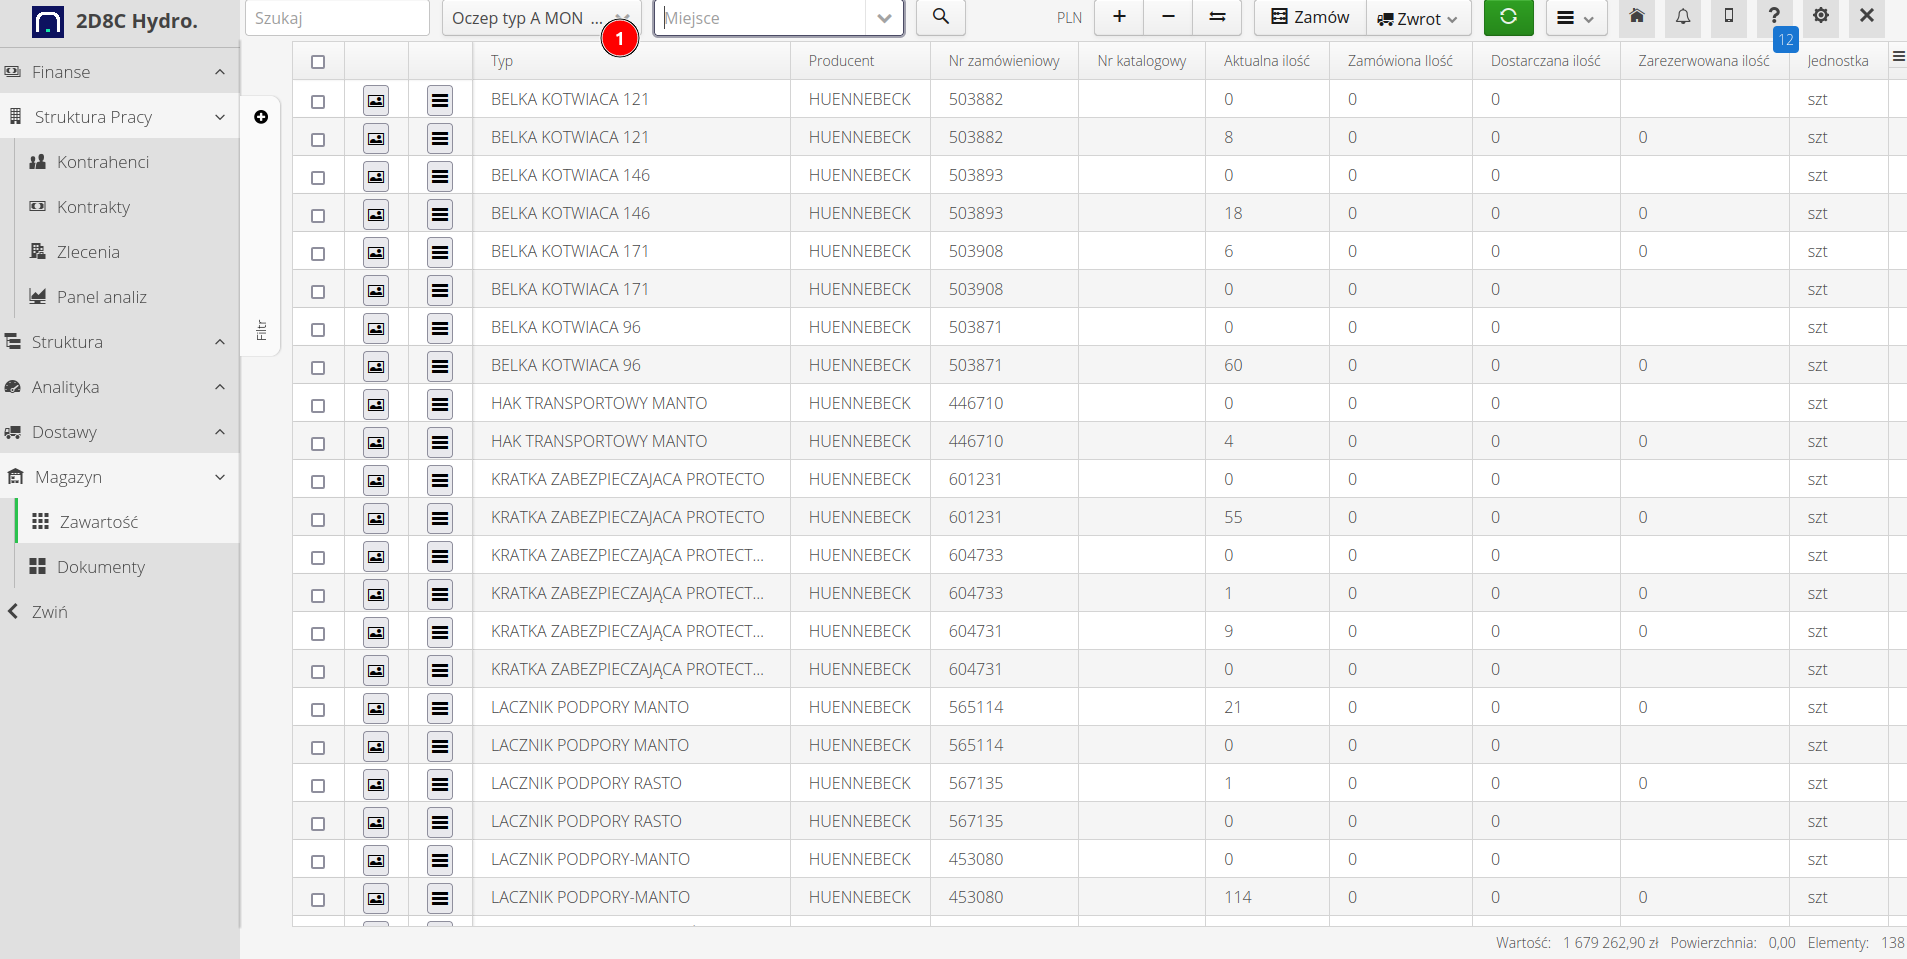The image size is (1907, 959).
Task: Check the box for first BELKA KOTWIACA 146 row
Action: pyautogui.click(x=318, y=177)
